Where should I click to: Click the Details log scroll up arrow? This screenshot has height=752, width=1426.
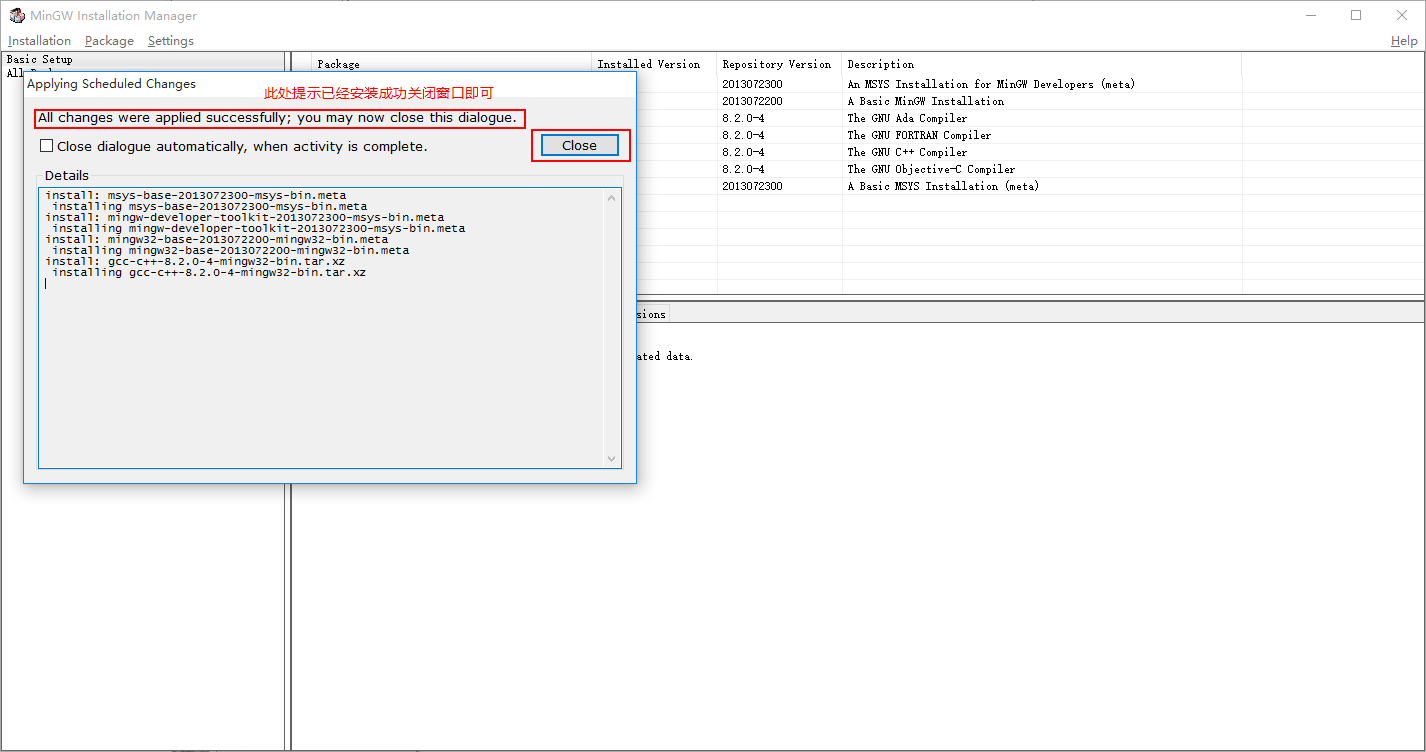612,198
